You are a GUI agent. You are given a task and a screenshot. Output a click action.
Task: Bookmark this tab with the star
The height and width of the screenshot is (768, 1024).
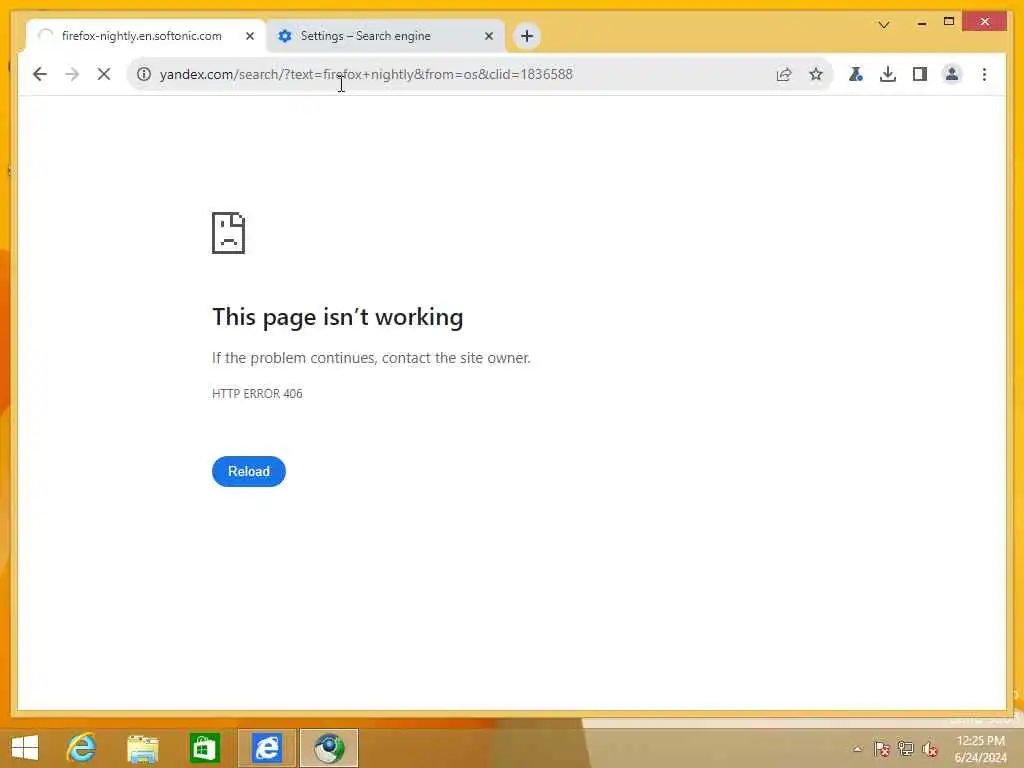coord(816,74)
